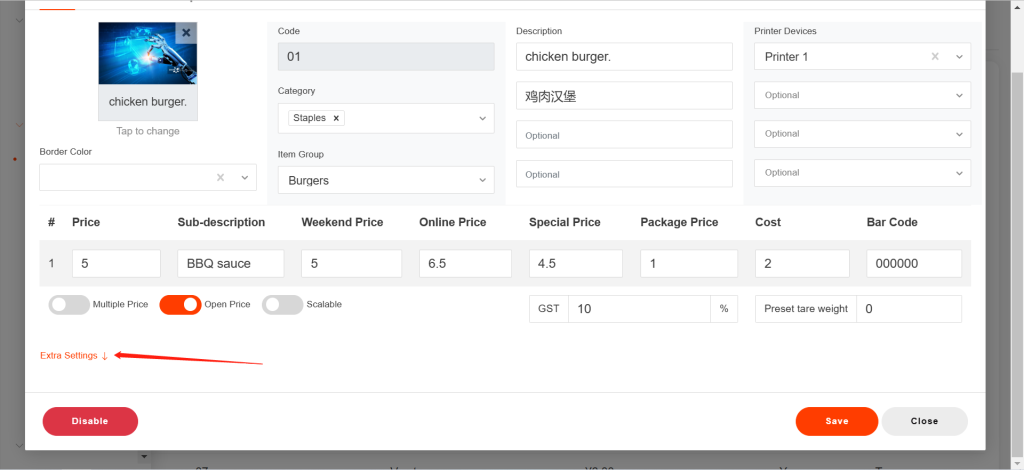The image size is (1024, 470).
Task: Open the Printer 1 device dropdown
Action: click(959, 57)
